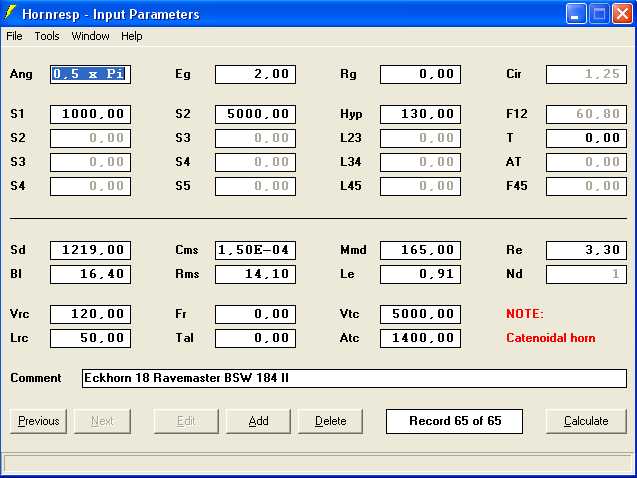The image size is (637, 478).
Task: Click the Bl field showing 16,40
Action: [90, 274]
